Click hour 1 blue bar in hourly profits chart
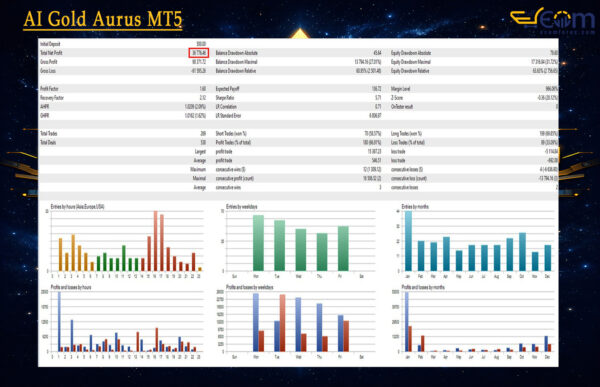The width and height of the screenshot is (600, 387). (x=59, y=322)
